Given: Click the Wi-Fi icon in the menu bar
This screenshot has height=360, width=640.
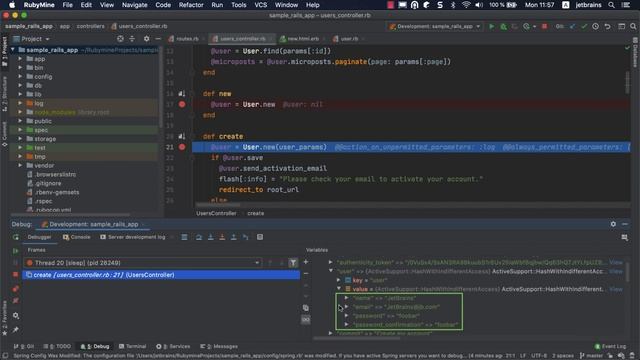Looking at the screenshot, I should coord(466,5).
